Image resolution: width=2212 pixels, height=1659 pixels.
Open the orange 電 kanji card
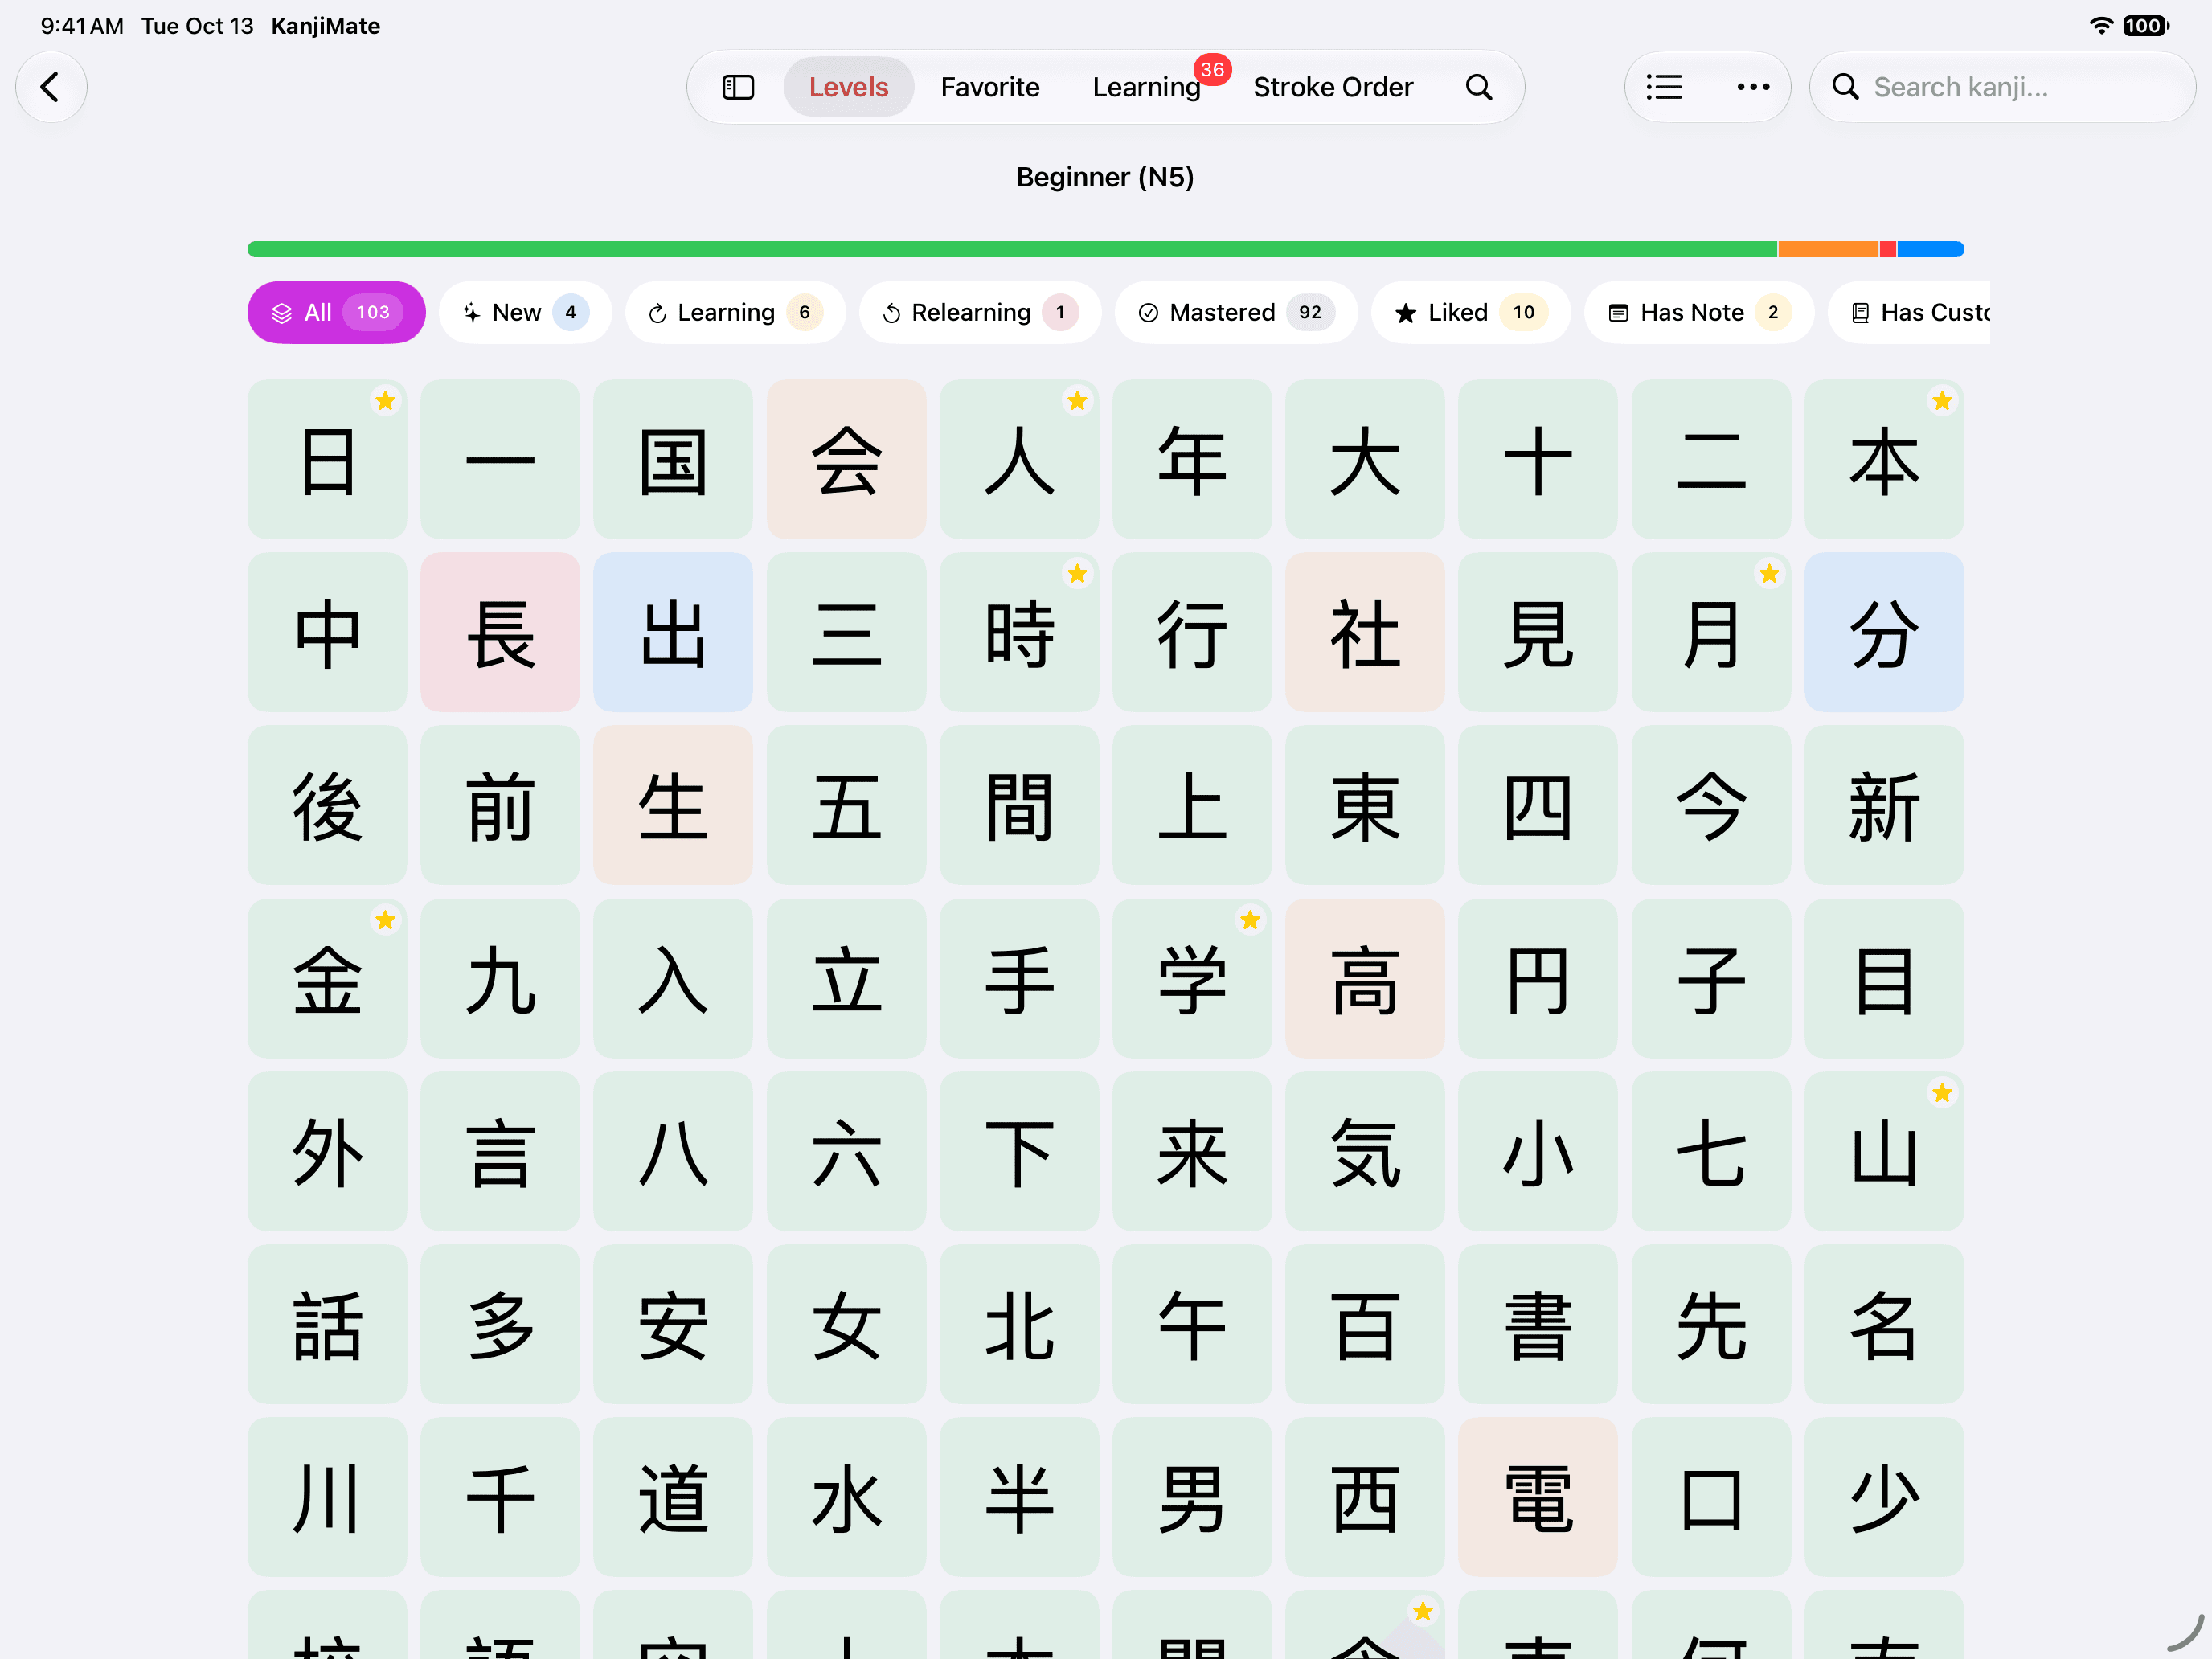coord(1538,1497)
